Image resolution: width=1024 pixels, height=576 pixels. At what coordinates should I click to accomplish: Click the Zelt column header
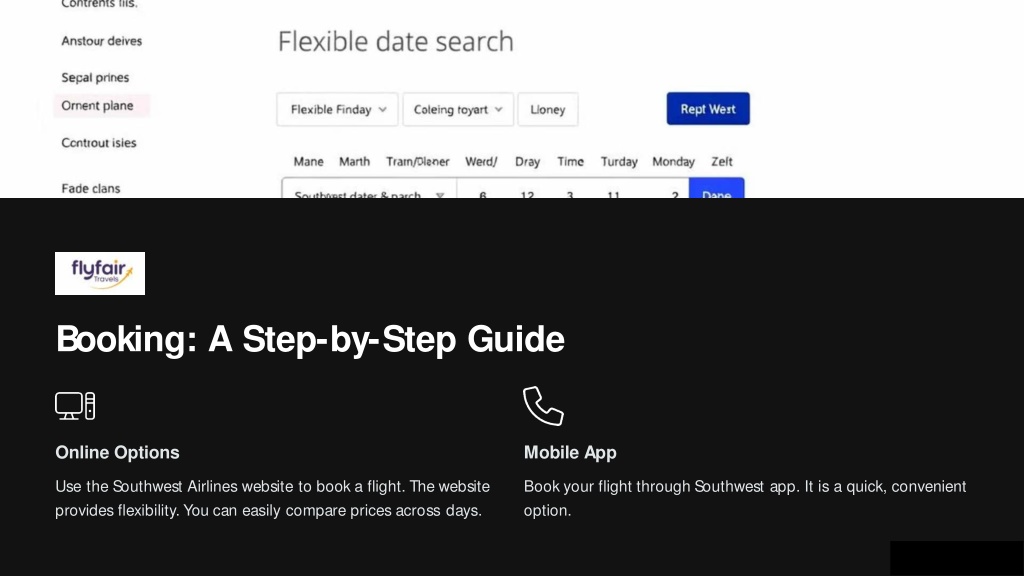[x=722, y=161]
